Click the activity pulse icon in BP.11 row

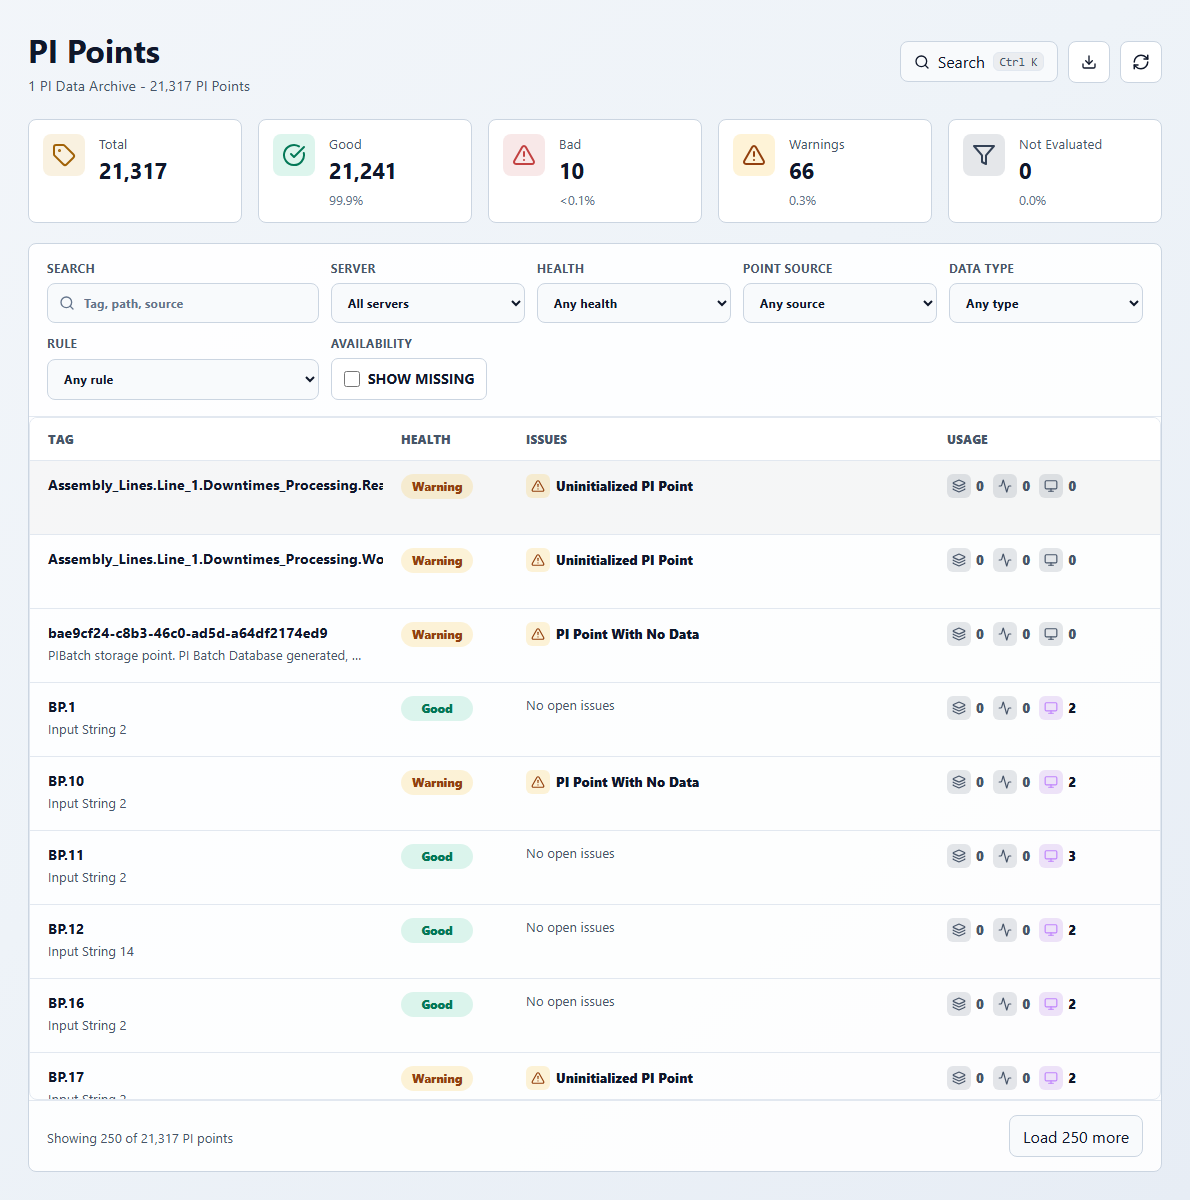1005,856
